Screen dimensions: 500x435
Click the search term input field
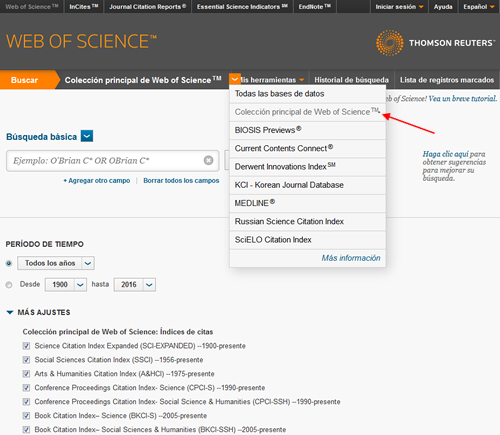tap(113, 161)
